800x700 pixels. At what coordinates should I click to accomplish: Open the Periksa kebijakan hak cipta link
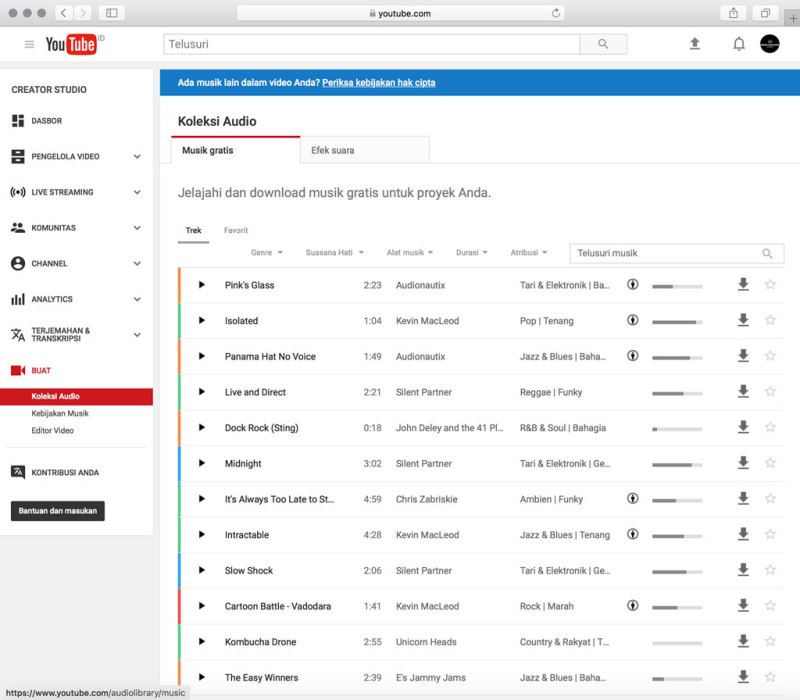[x=377, y=82]
